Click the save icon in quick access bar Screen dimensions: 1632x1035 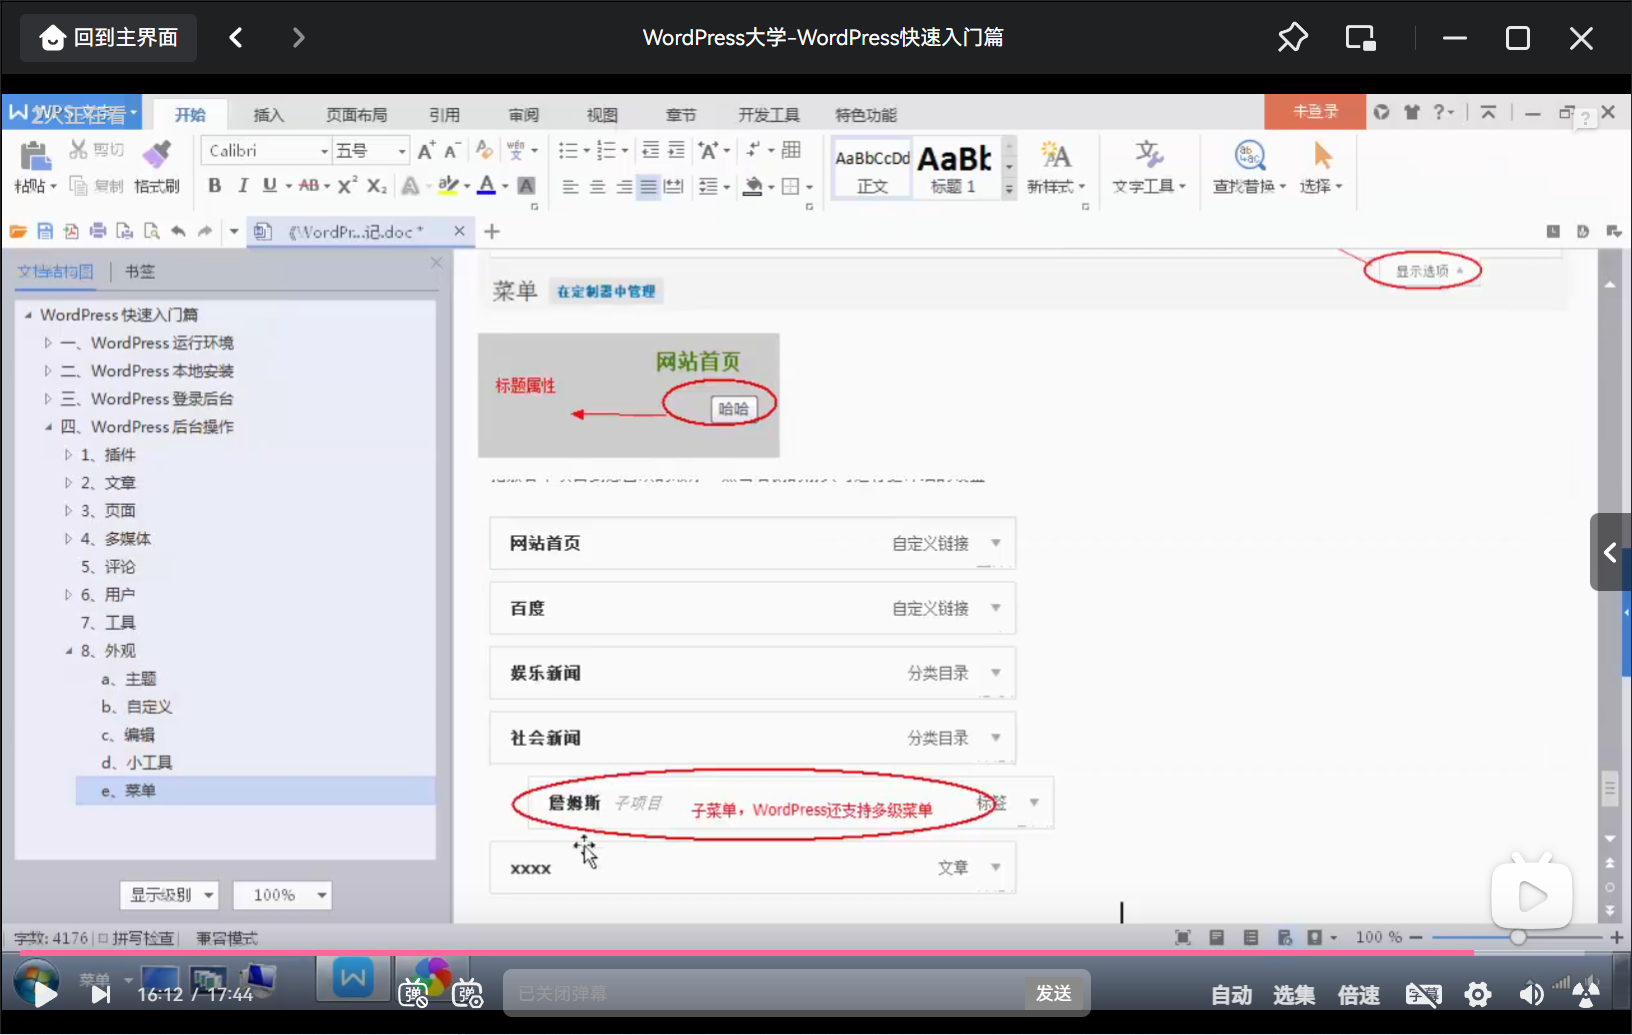[45, 231]
